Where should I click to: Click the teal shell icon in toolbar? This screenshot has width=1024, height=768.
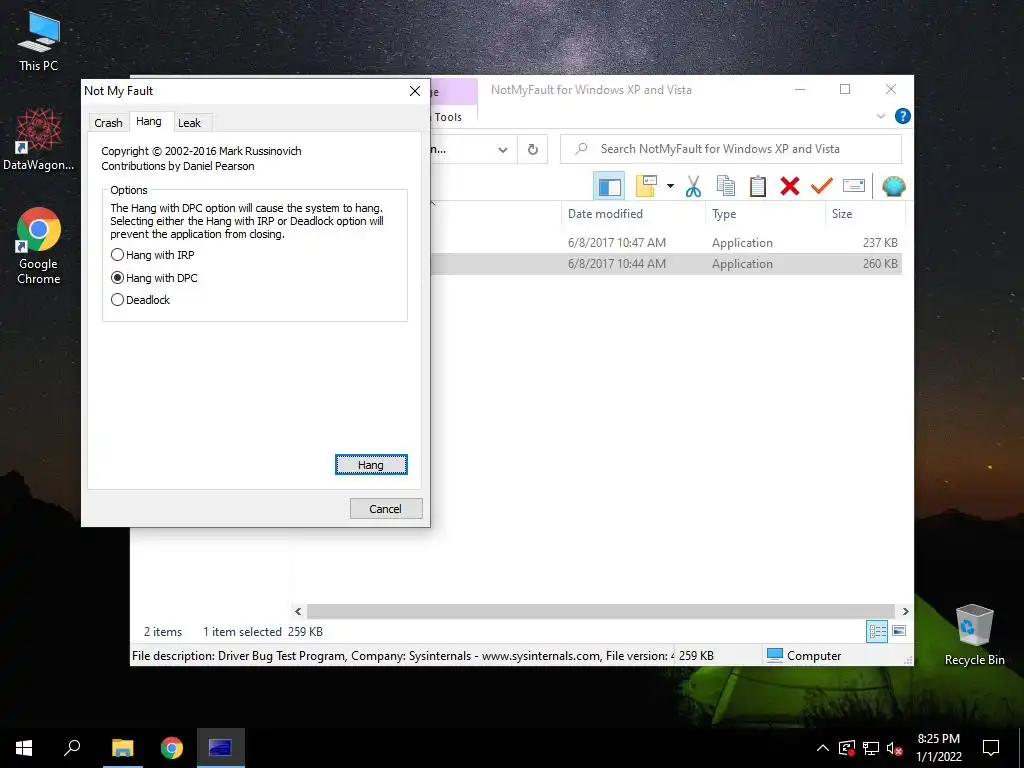(x=893, y=186)
